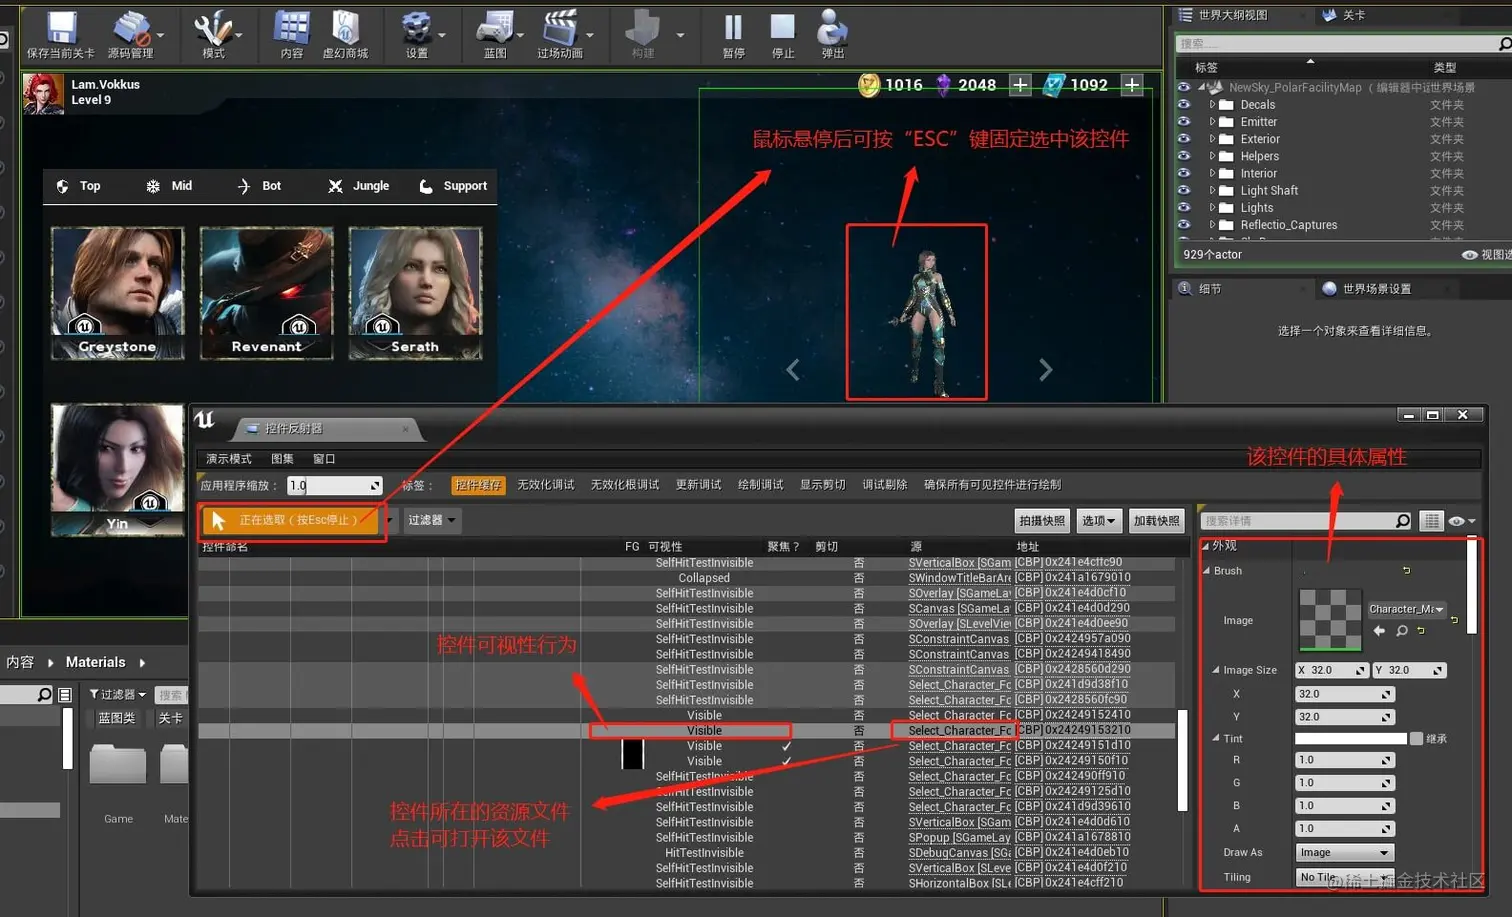The height and width of the screenshot is (917, 1512).
Task: Toggle visibility eye for Interior folder
Action: (x=1184, y=173)
